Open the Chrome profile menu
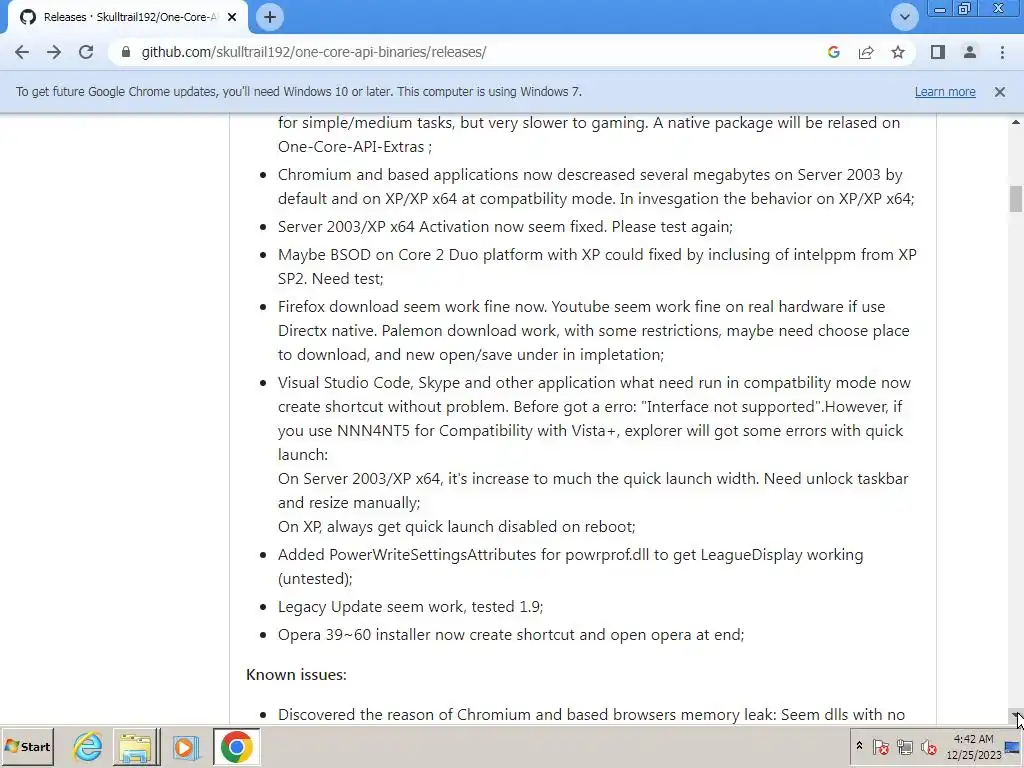 pos(970,52)
